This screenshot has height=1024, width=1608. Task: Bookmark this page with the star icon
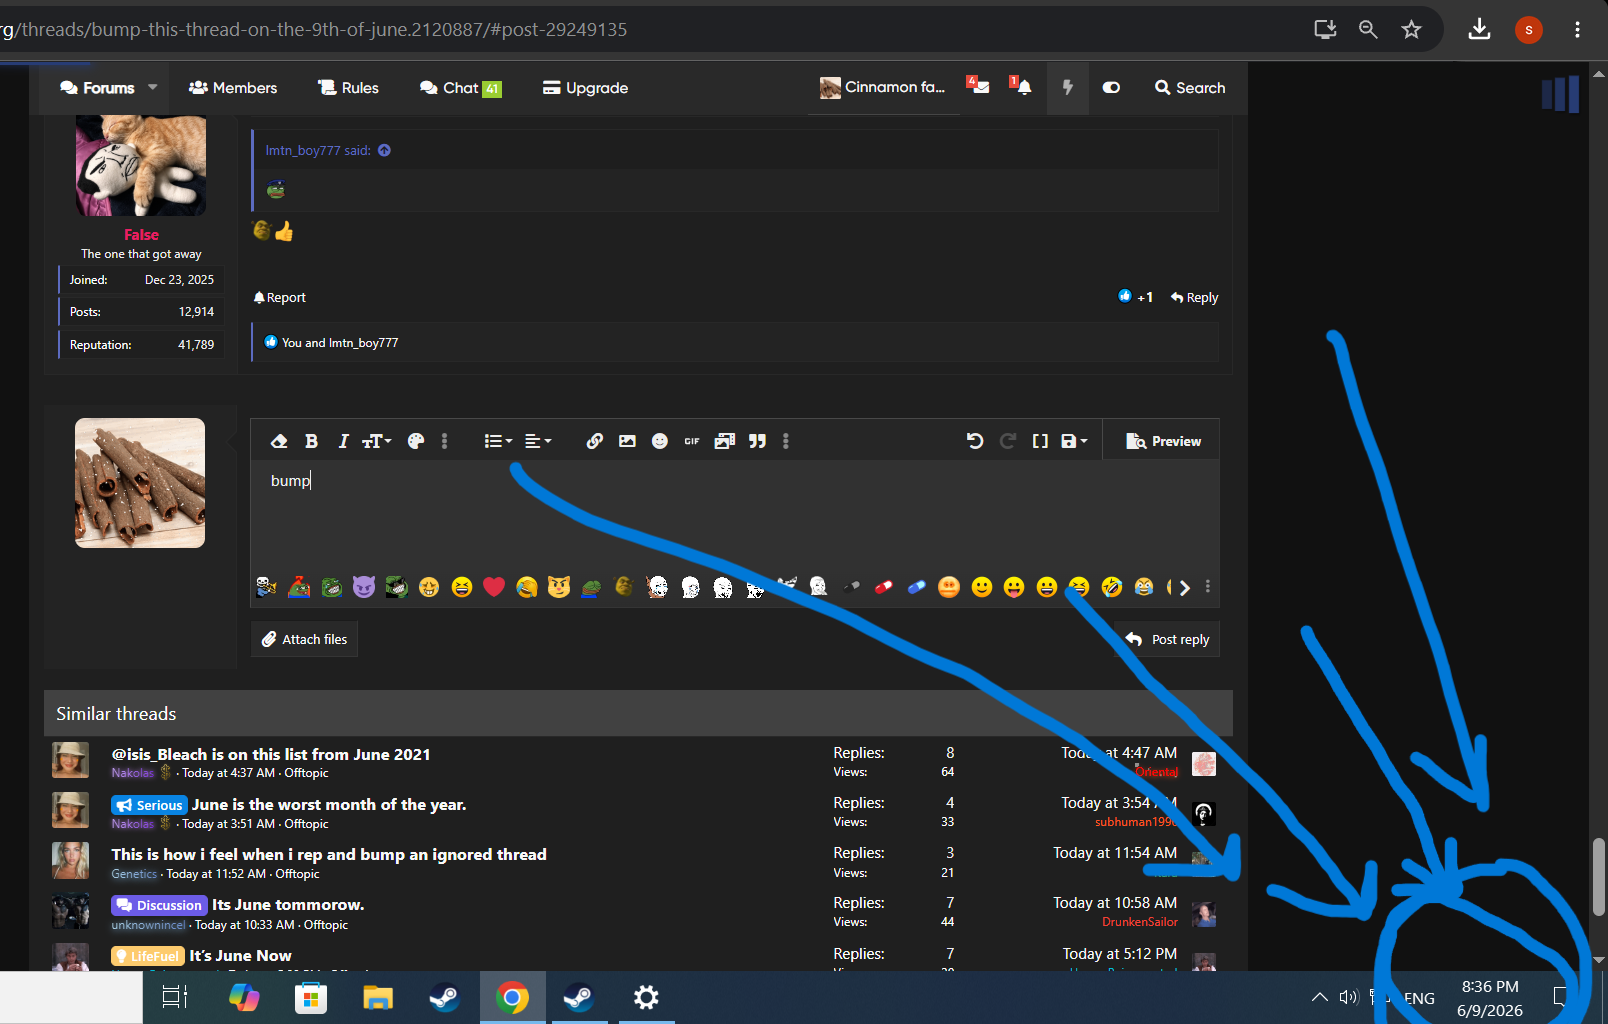(1411, 29)
